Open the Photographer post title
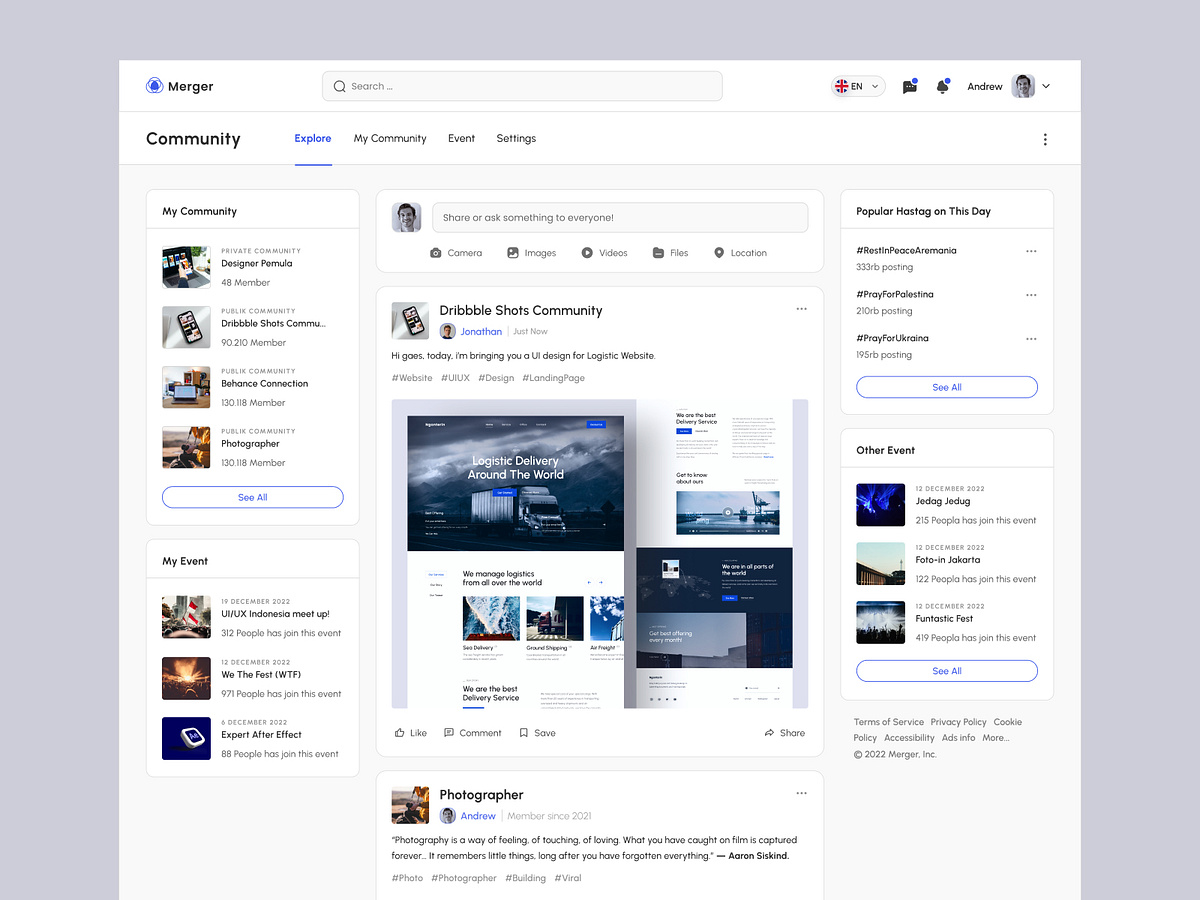This screenshot has height=900, width=1200. tap(482, 795)
